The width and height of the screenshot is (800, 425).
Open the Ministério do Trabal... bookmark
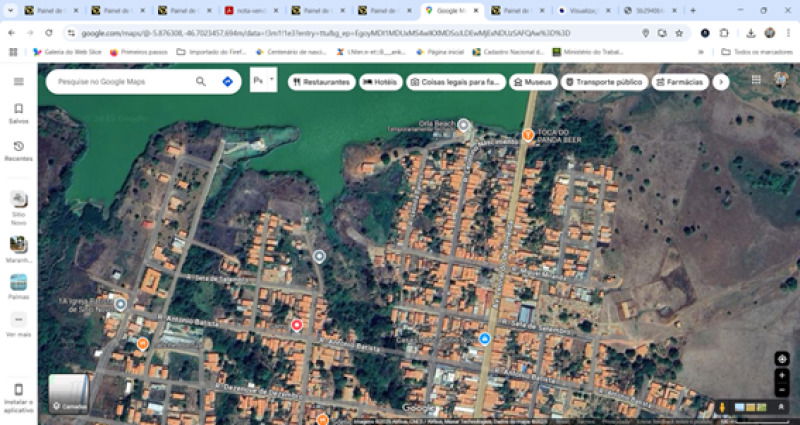pos(588,52)
